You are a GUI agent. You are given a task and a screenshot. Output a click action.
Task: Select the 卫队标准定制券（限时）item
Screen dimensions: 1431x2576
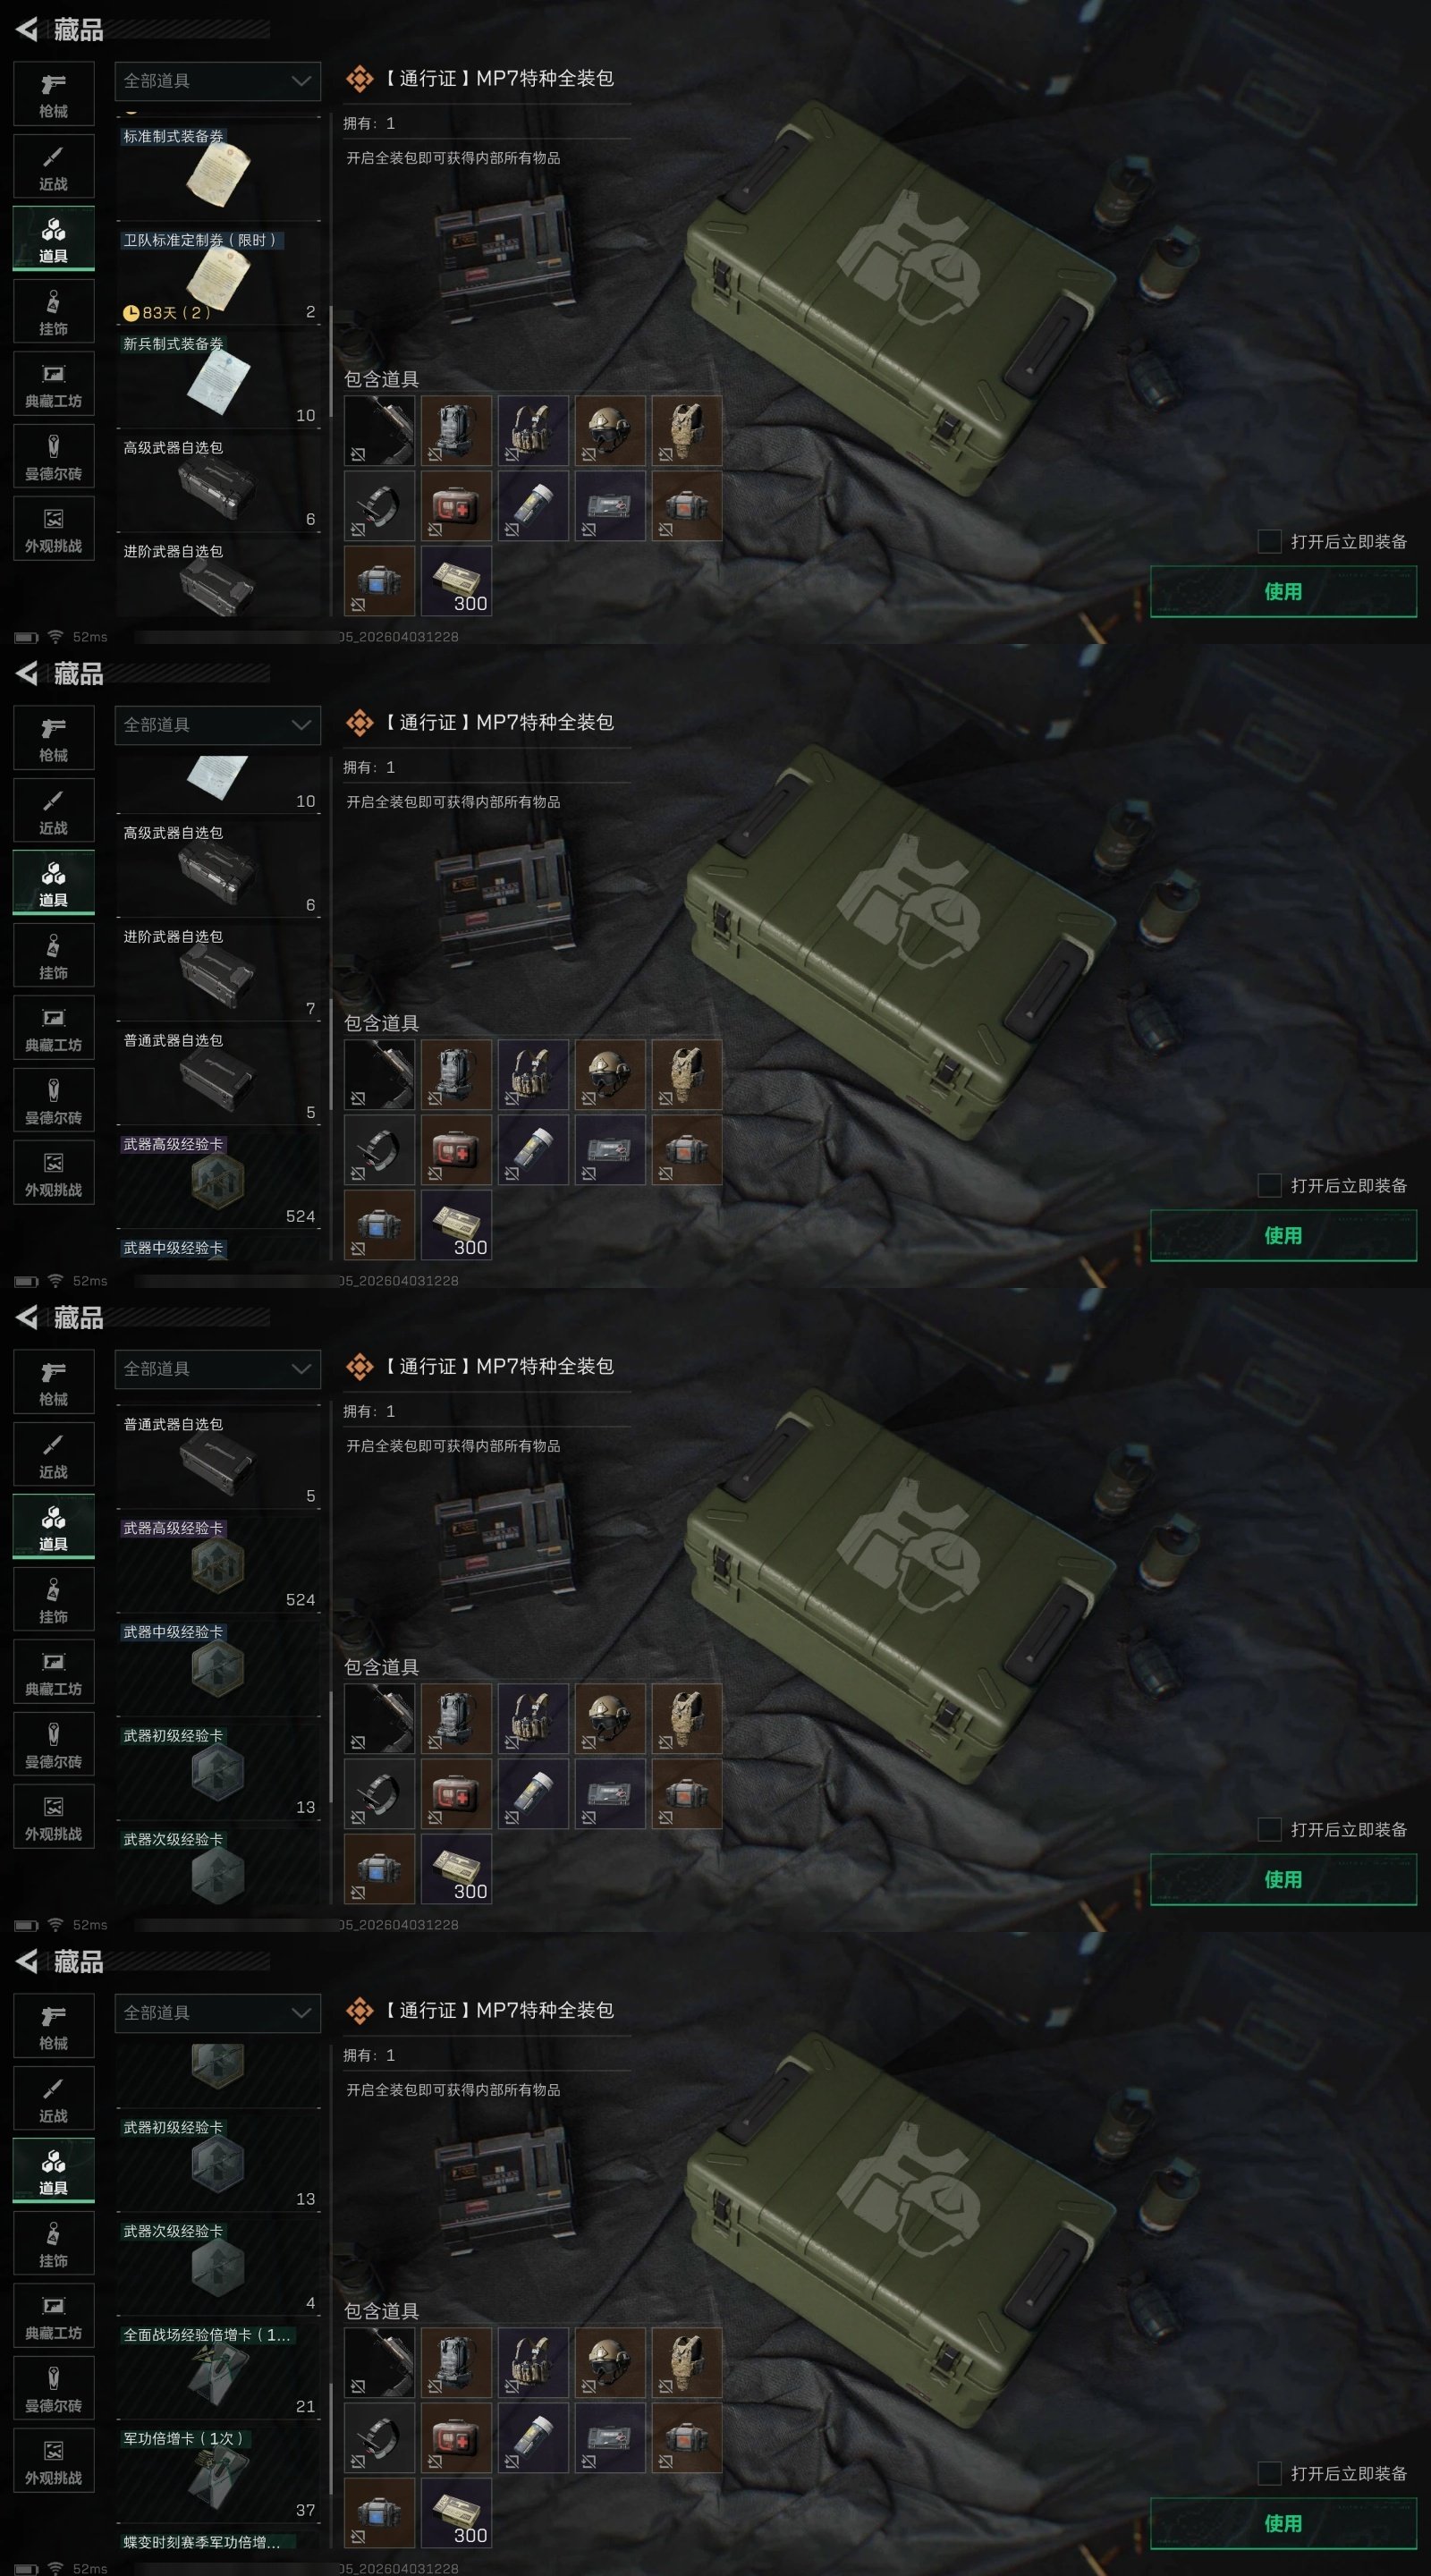coord(218,275)
